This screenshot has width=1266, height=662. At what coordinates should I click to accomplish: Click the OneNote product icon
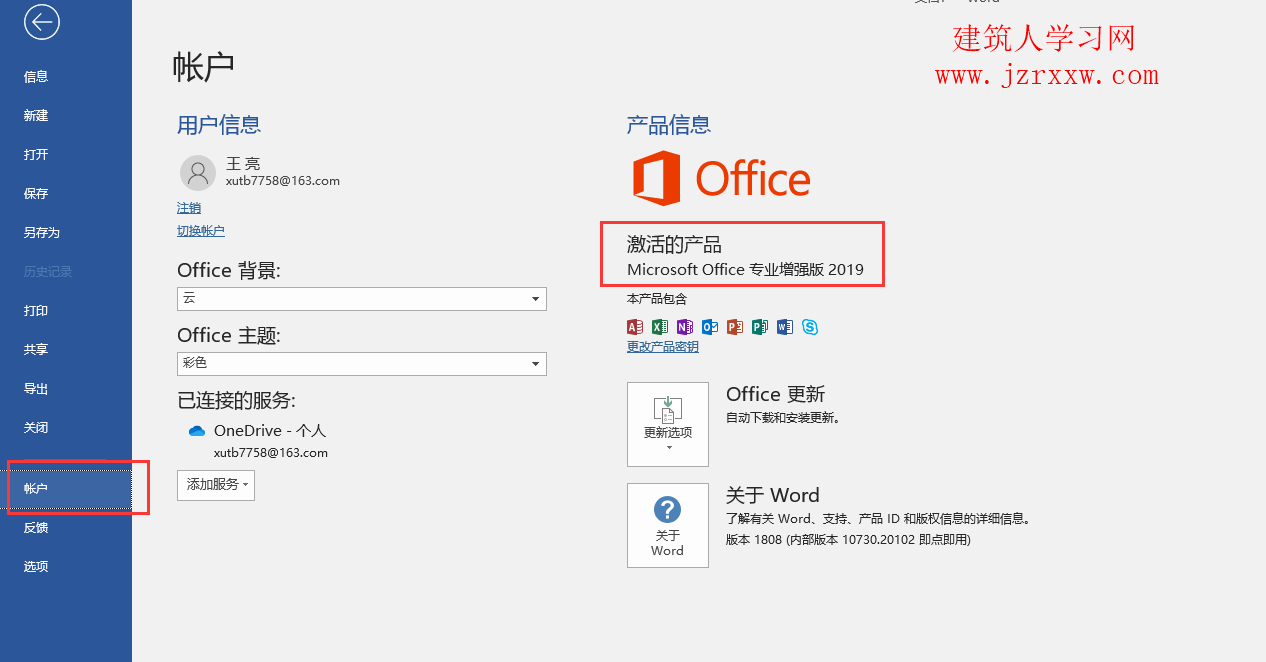pyautogui.click(x=685, y=327)
